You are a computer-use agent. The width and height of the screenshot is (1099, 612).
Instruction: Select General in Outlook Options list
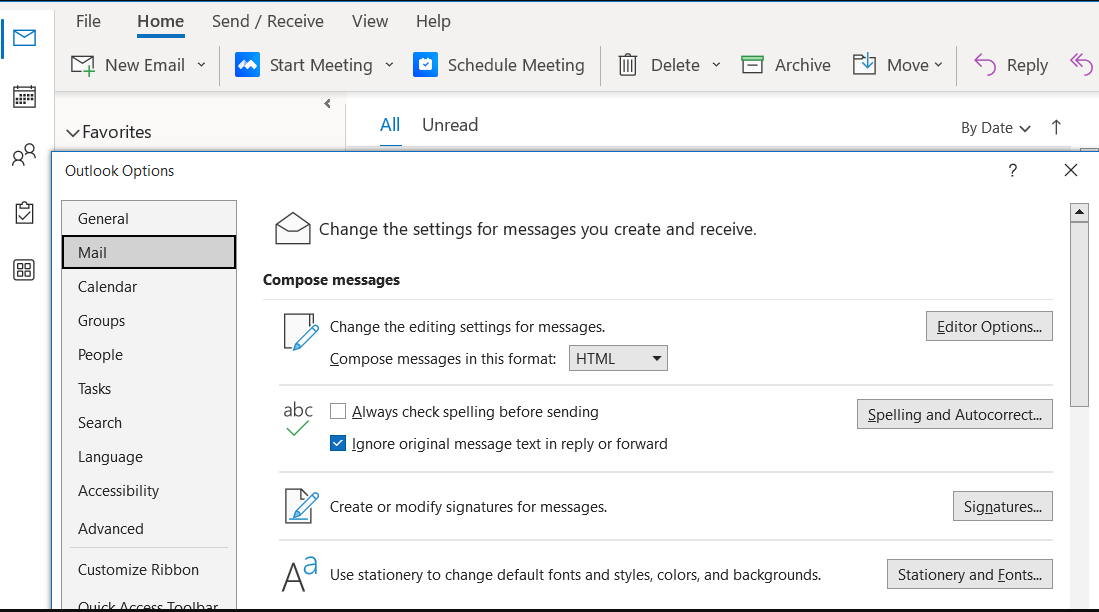pos(149,219)
